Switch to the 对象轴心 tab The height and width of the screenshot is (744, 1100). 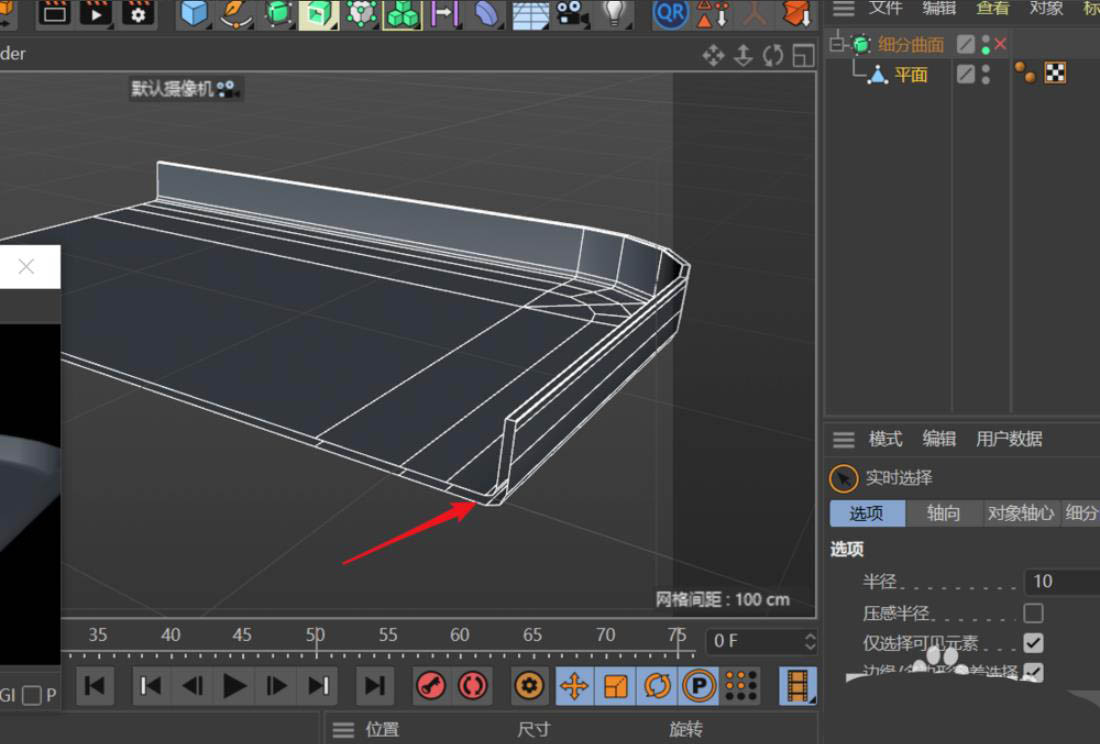(1021, 513)
